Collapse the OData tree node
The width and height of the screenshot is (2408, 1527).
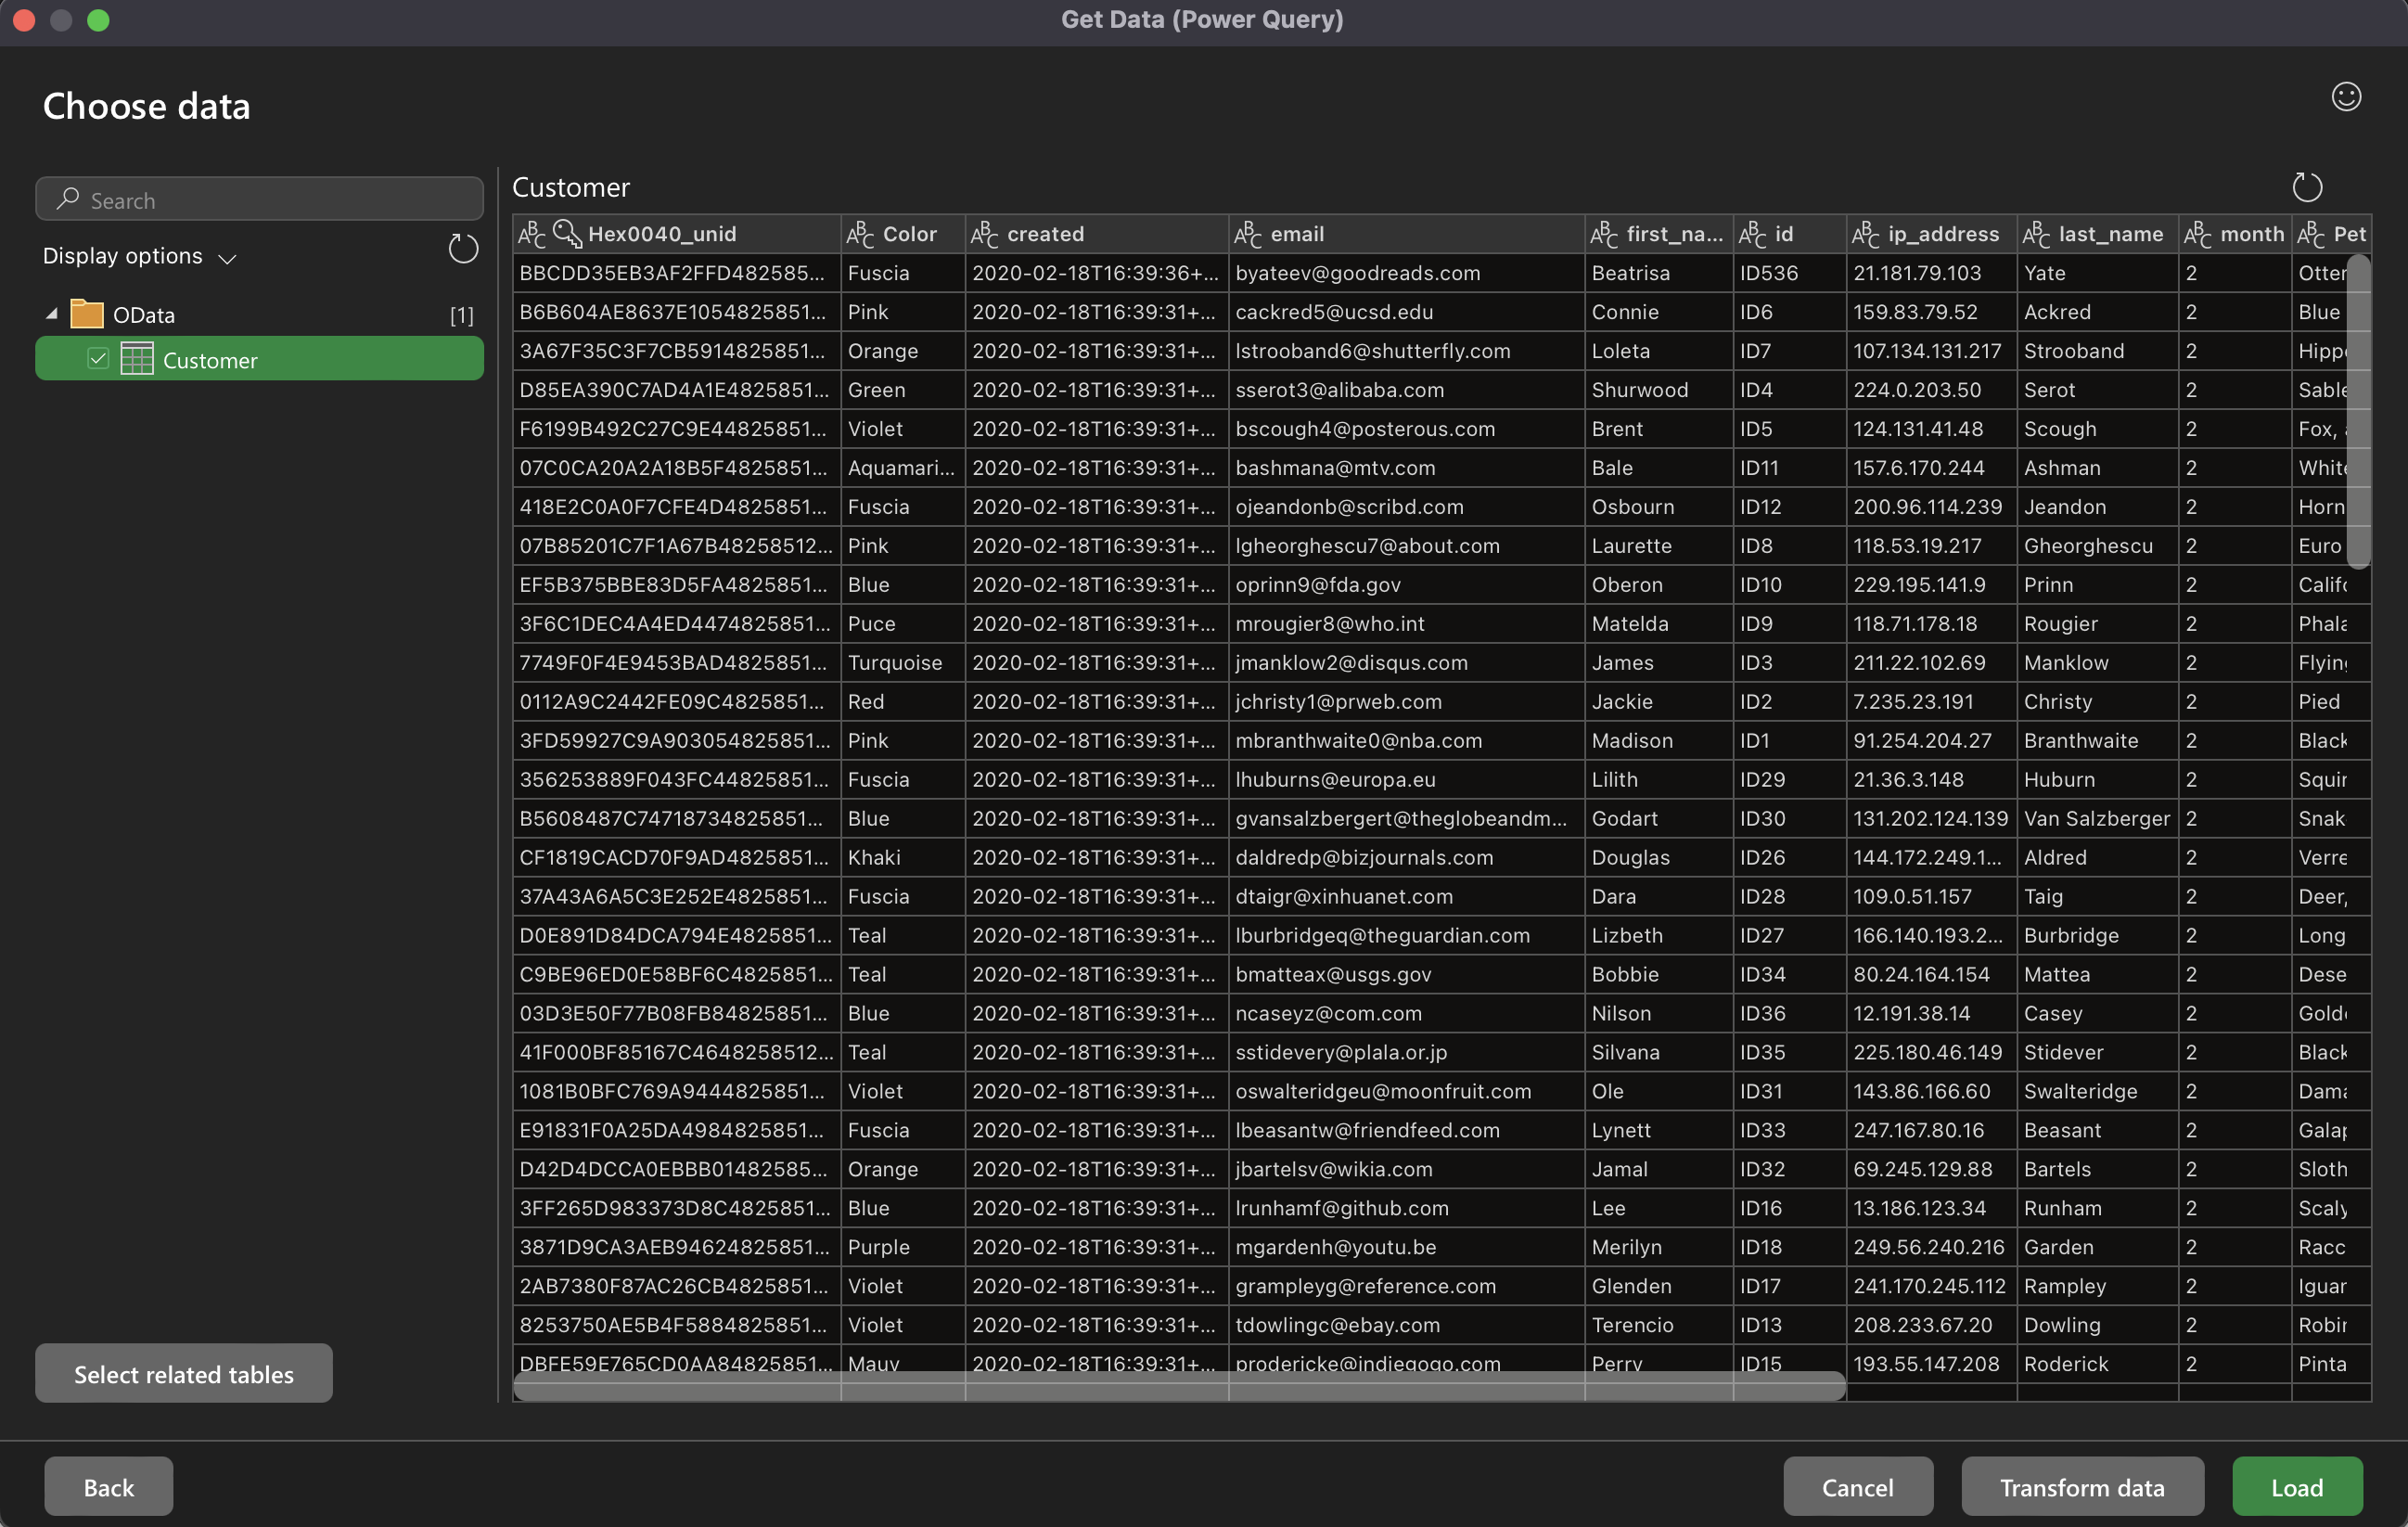pos(52,314)
